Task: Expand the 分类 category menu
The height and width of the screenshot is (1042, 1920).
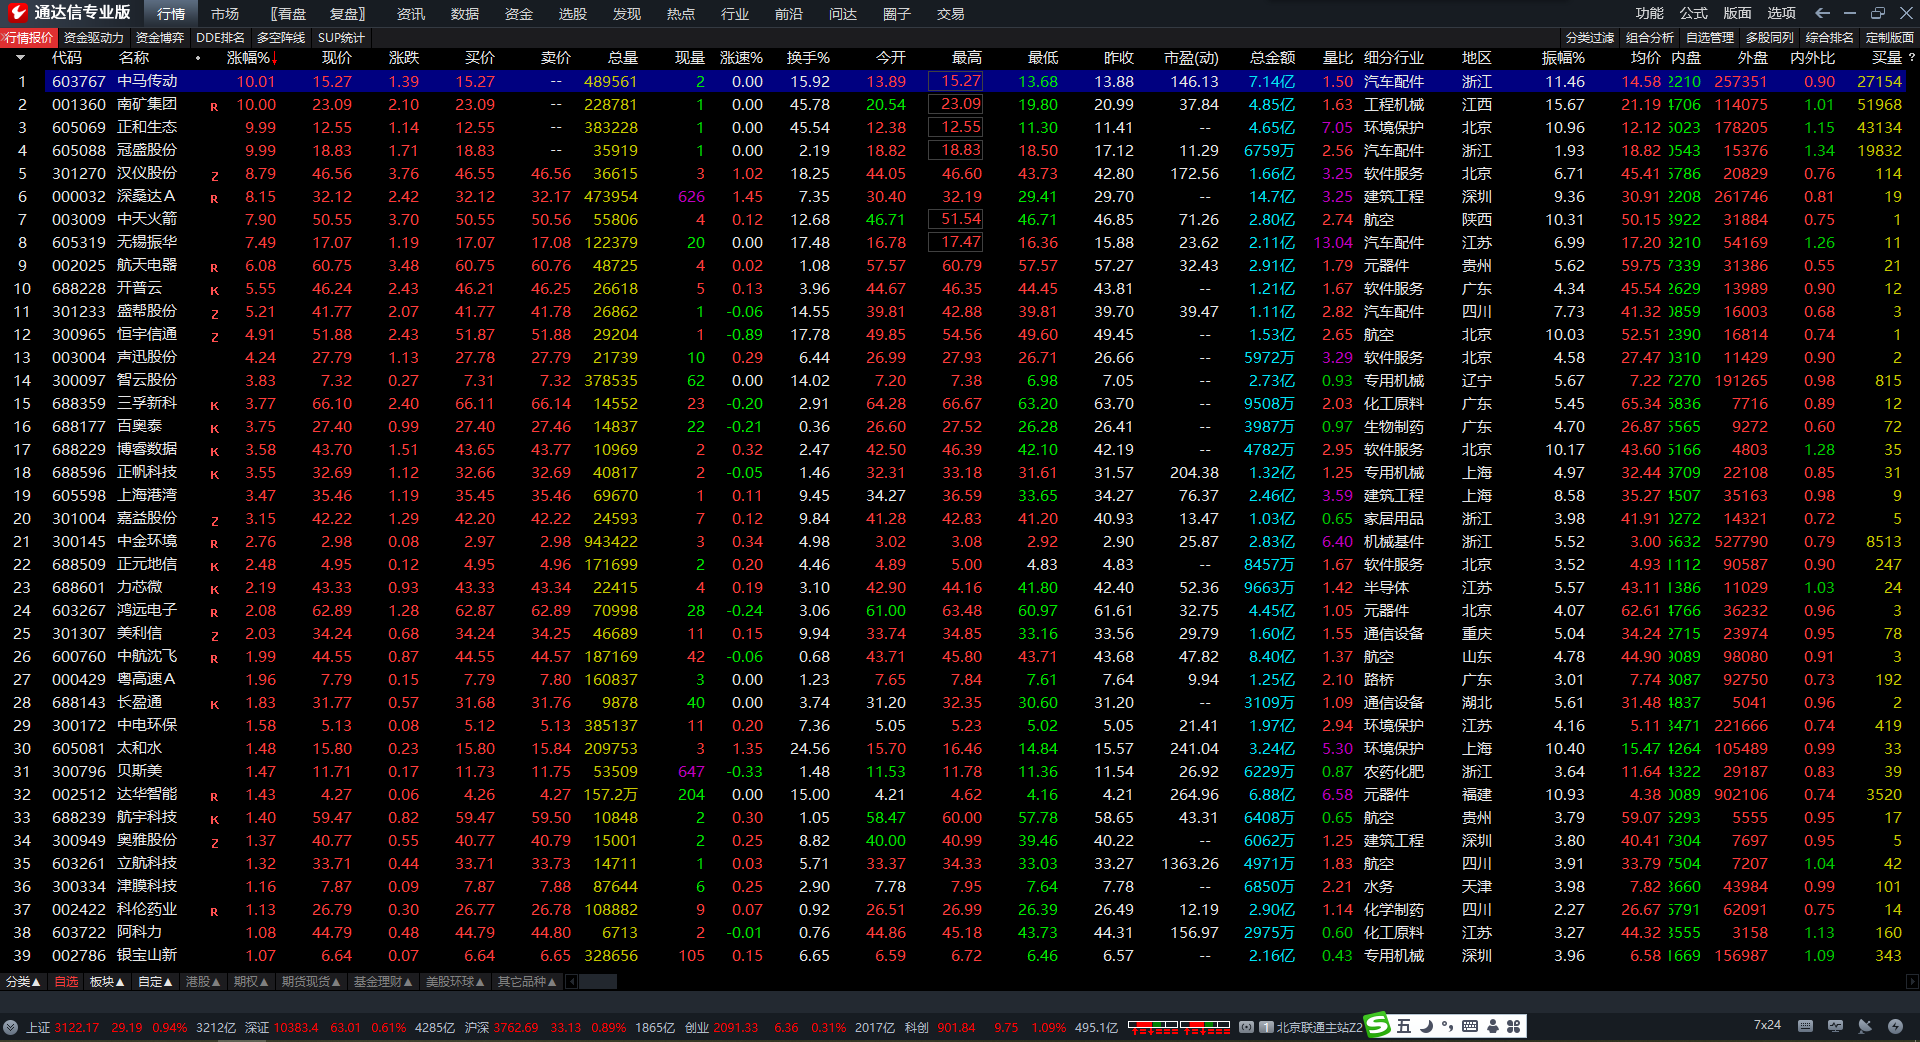Action: [x=23, y=982]
